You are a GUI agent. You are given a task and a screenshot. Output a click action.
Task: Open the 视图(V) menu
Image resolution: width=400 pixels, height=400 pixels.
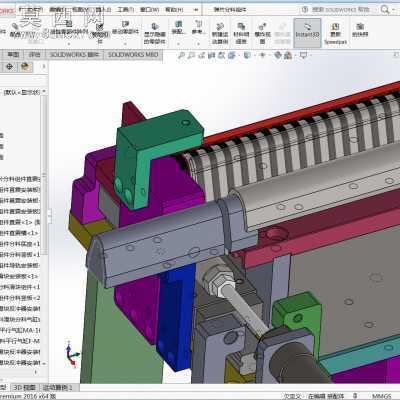click(x=80, y=10)
